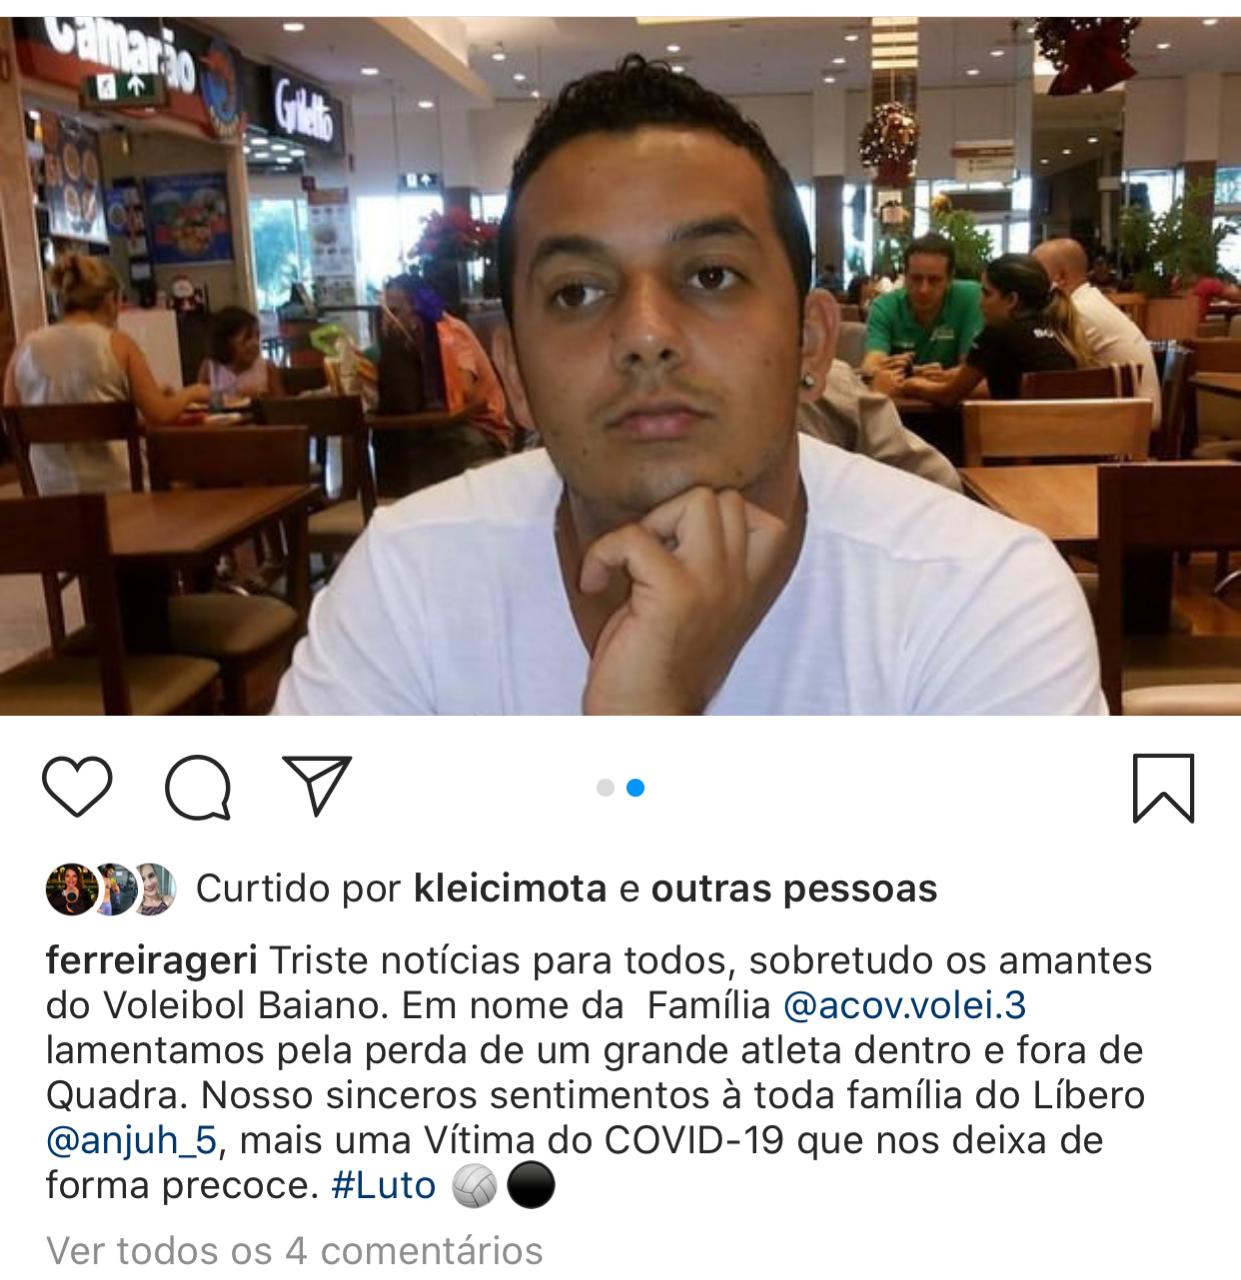Like the post with heart icon
The height and width of the screenshot is (1280, 1241).
[x=79, y=787]
